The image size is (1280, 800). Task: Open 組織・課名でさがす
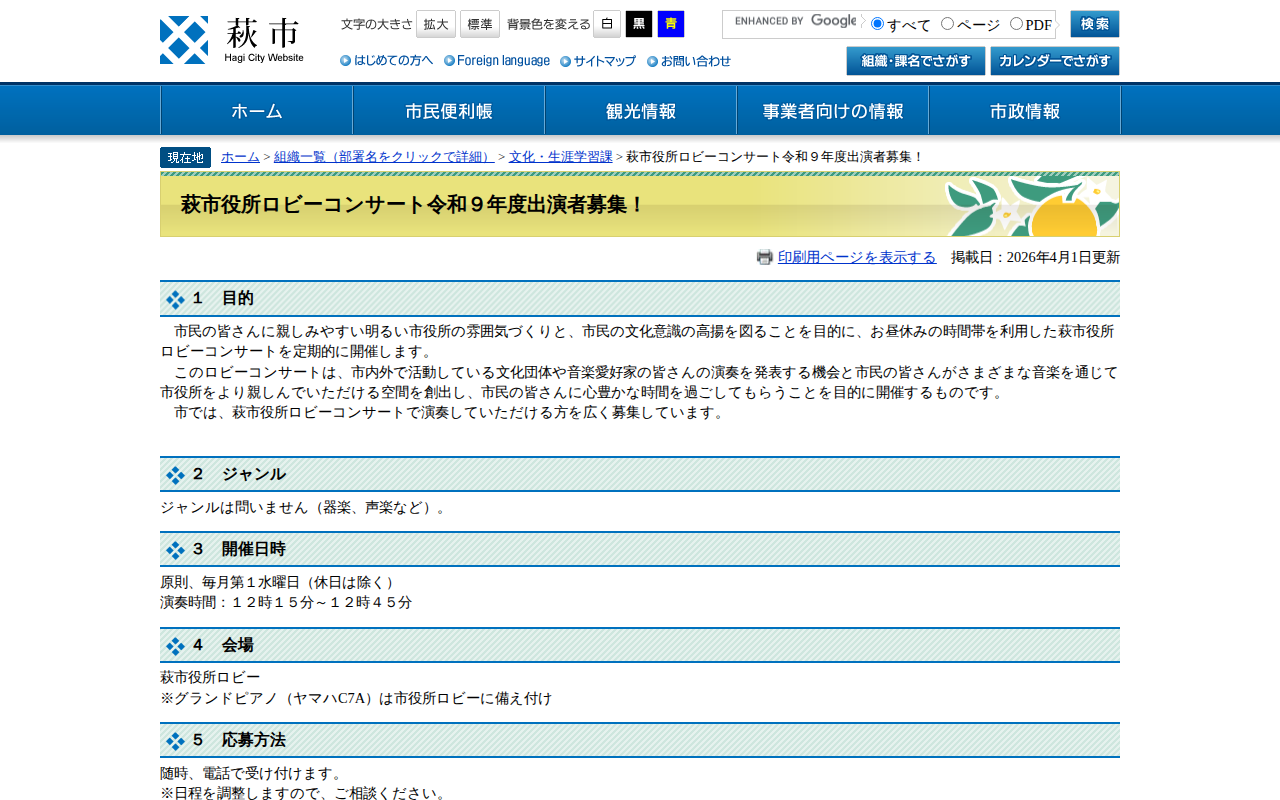pos(915,60)
